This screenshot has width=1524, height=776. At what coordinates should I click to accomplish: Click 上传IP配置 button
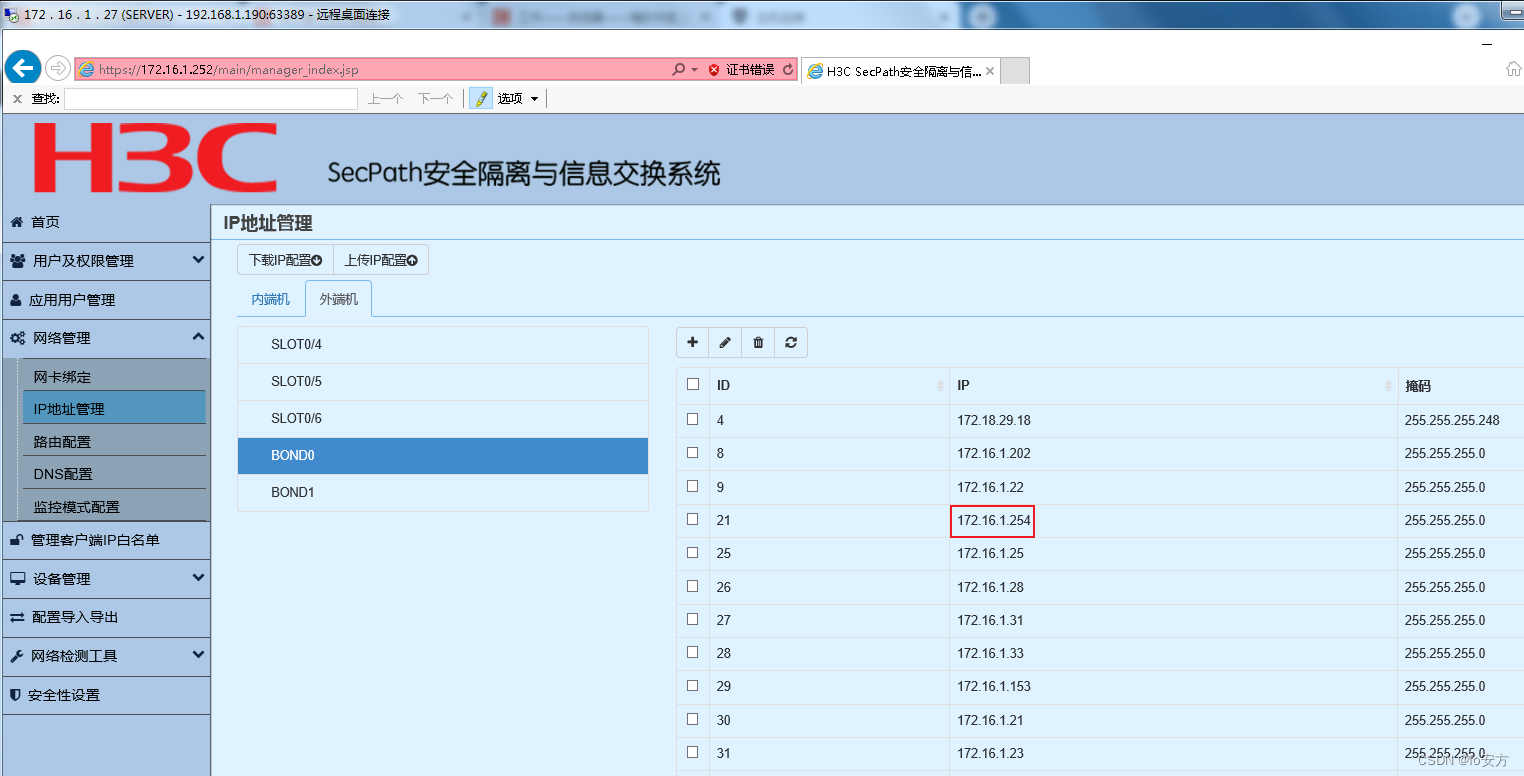381,260
